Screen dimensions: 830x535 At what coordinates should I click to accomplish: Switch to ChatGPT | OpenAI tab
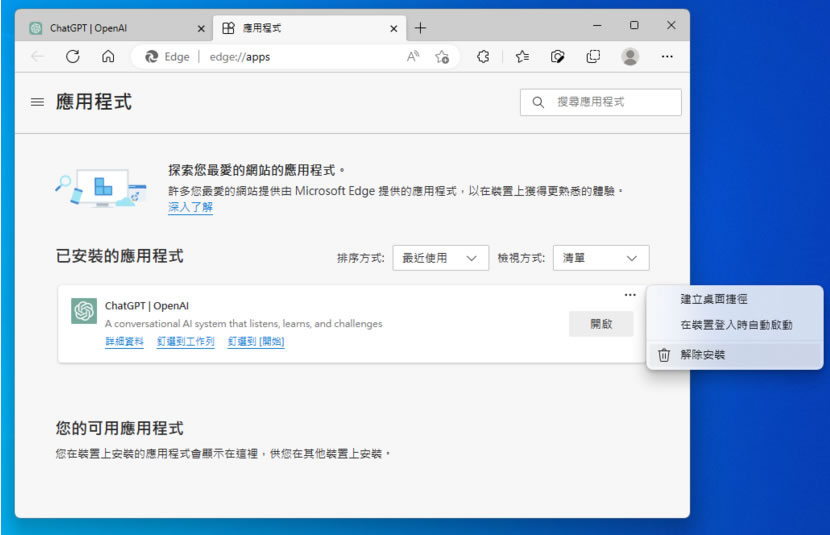pyautogui.click(x=116, y=28)
